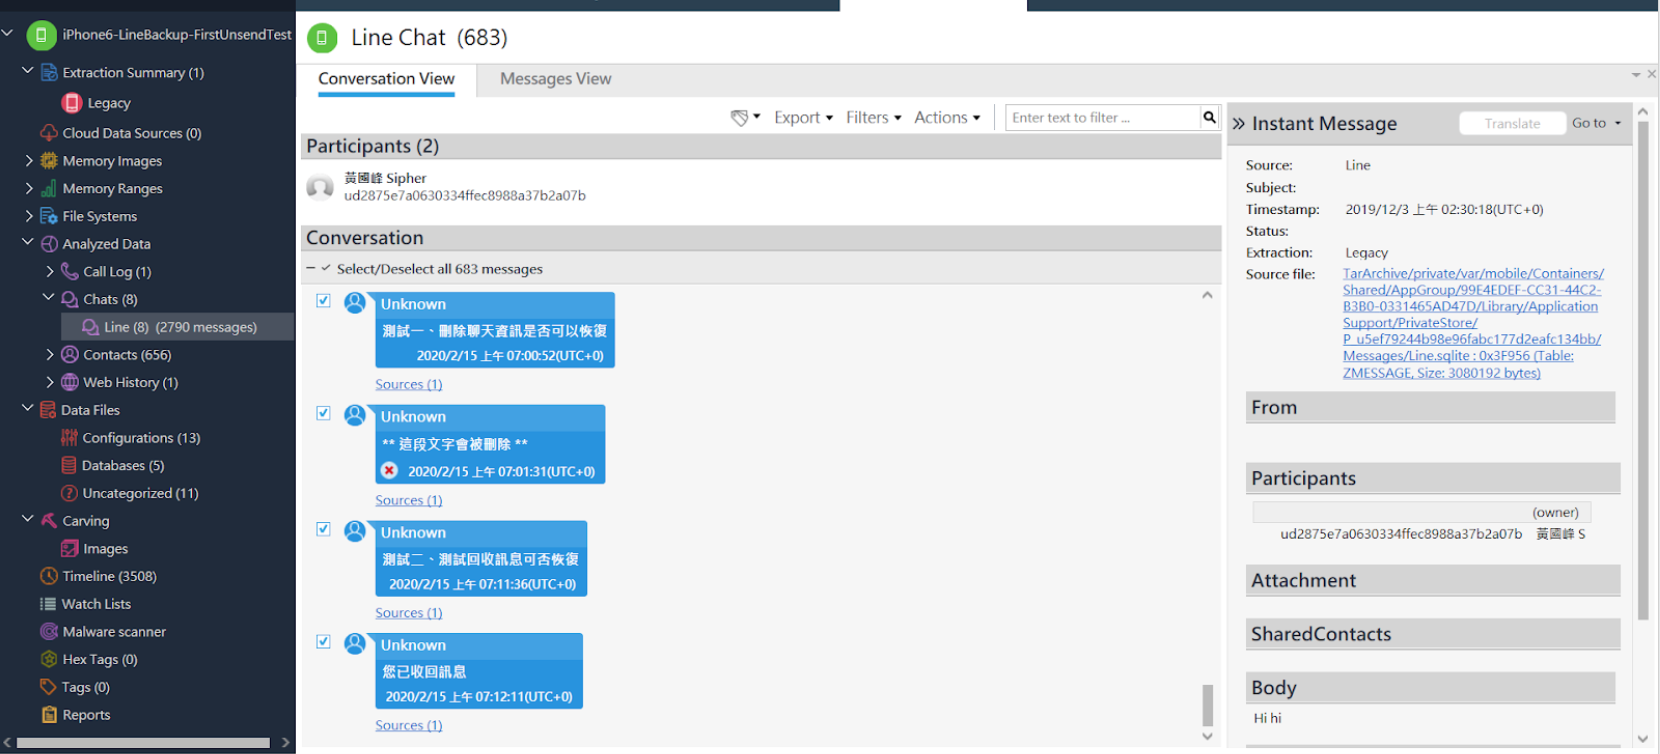Viewport: 1660px width, 754px height.
Task: Expand the Contacts (656) node
Action: 50,354
